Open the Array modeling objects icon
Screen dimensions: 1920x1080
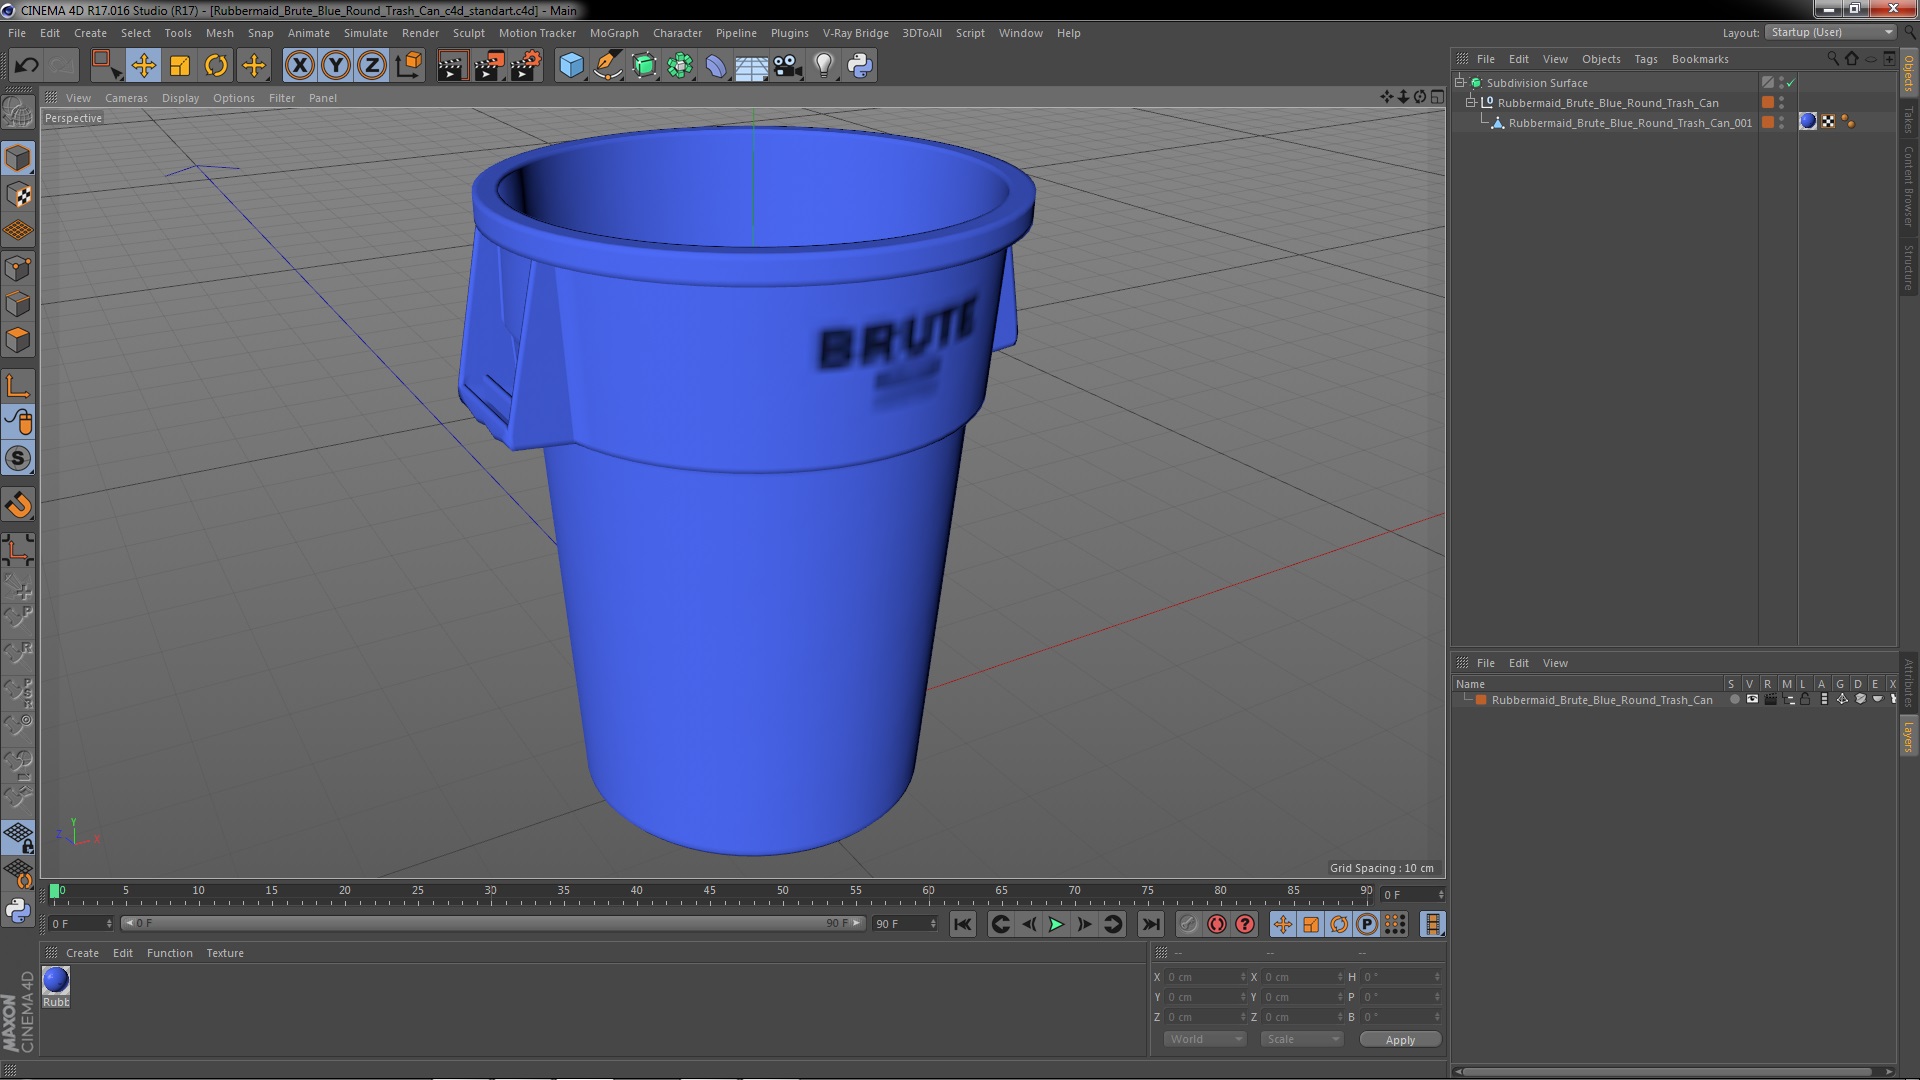coord(680,66)
